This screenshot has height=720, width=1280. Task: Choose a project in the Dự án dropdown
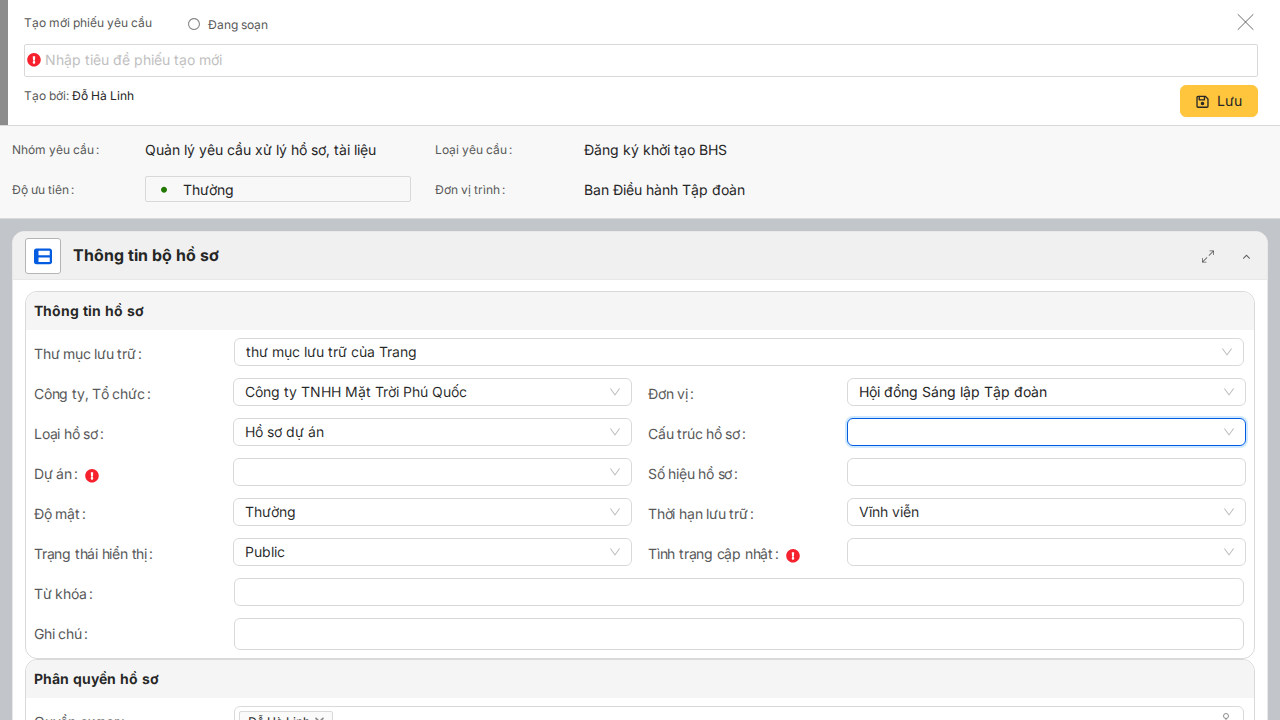432,472
